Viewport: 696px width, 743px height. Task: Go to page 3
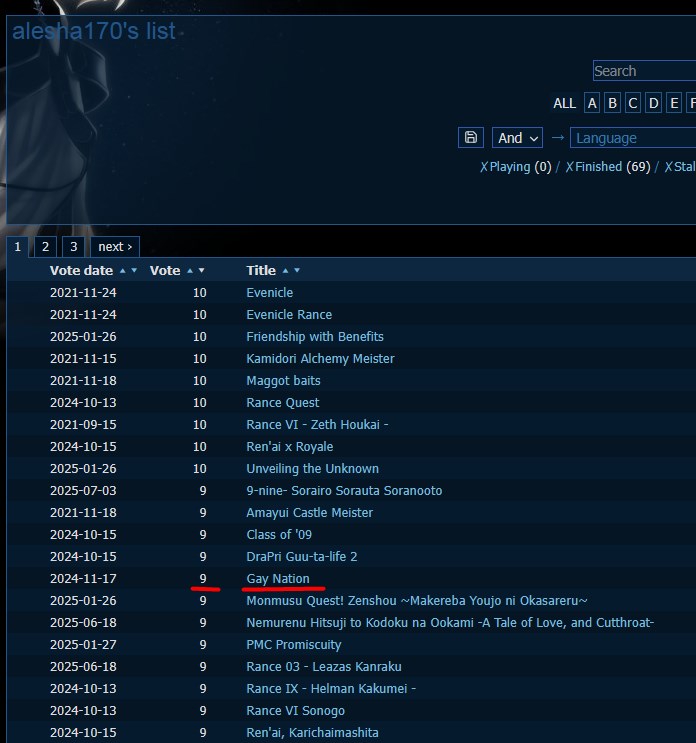pos(73,246)
